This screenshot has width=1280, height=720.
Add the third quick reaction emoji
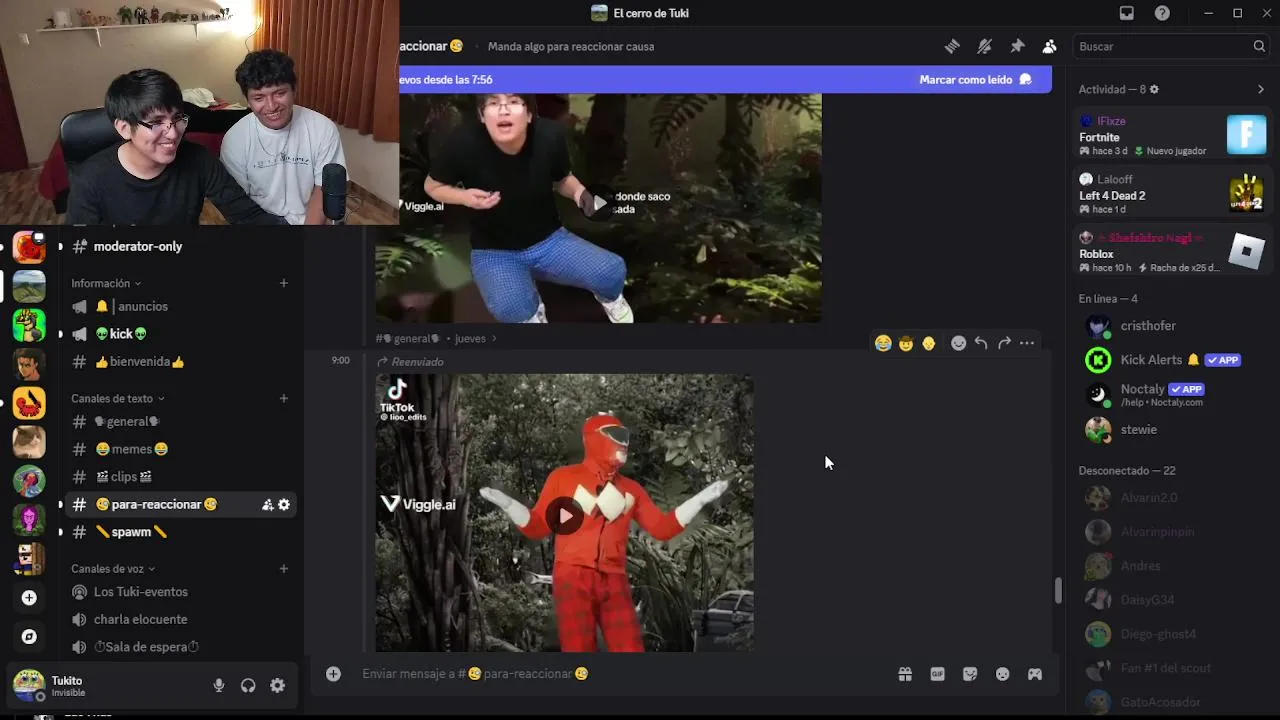tap(929, 343)
